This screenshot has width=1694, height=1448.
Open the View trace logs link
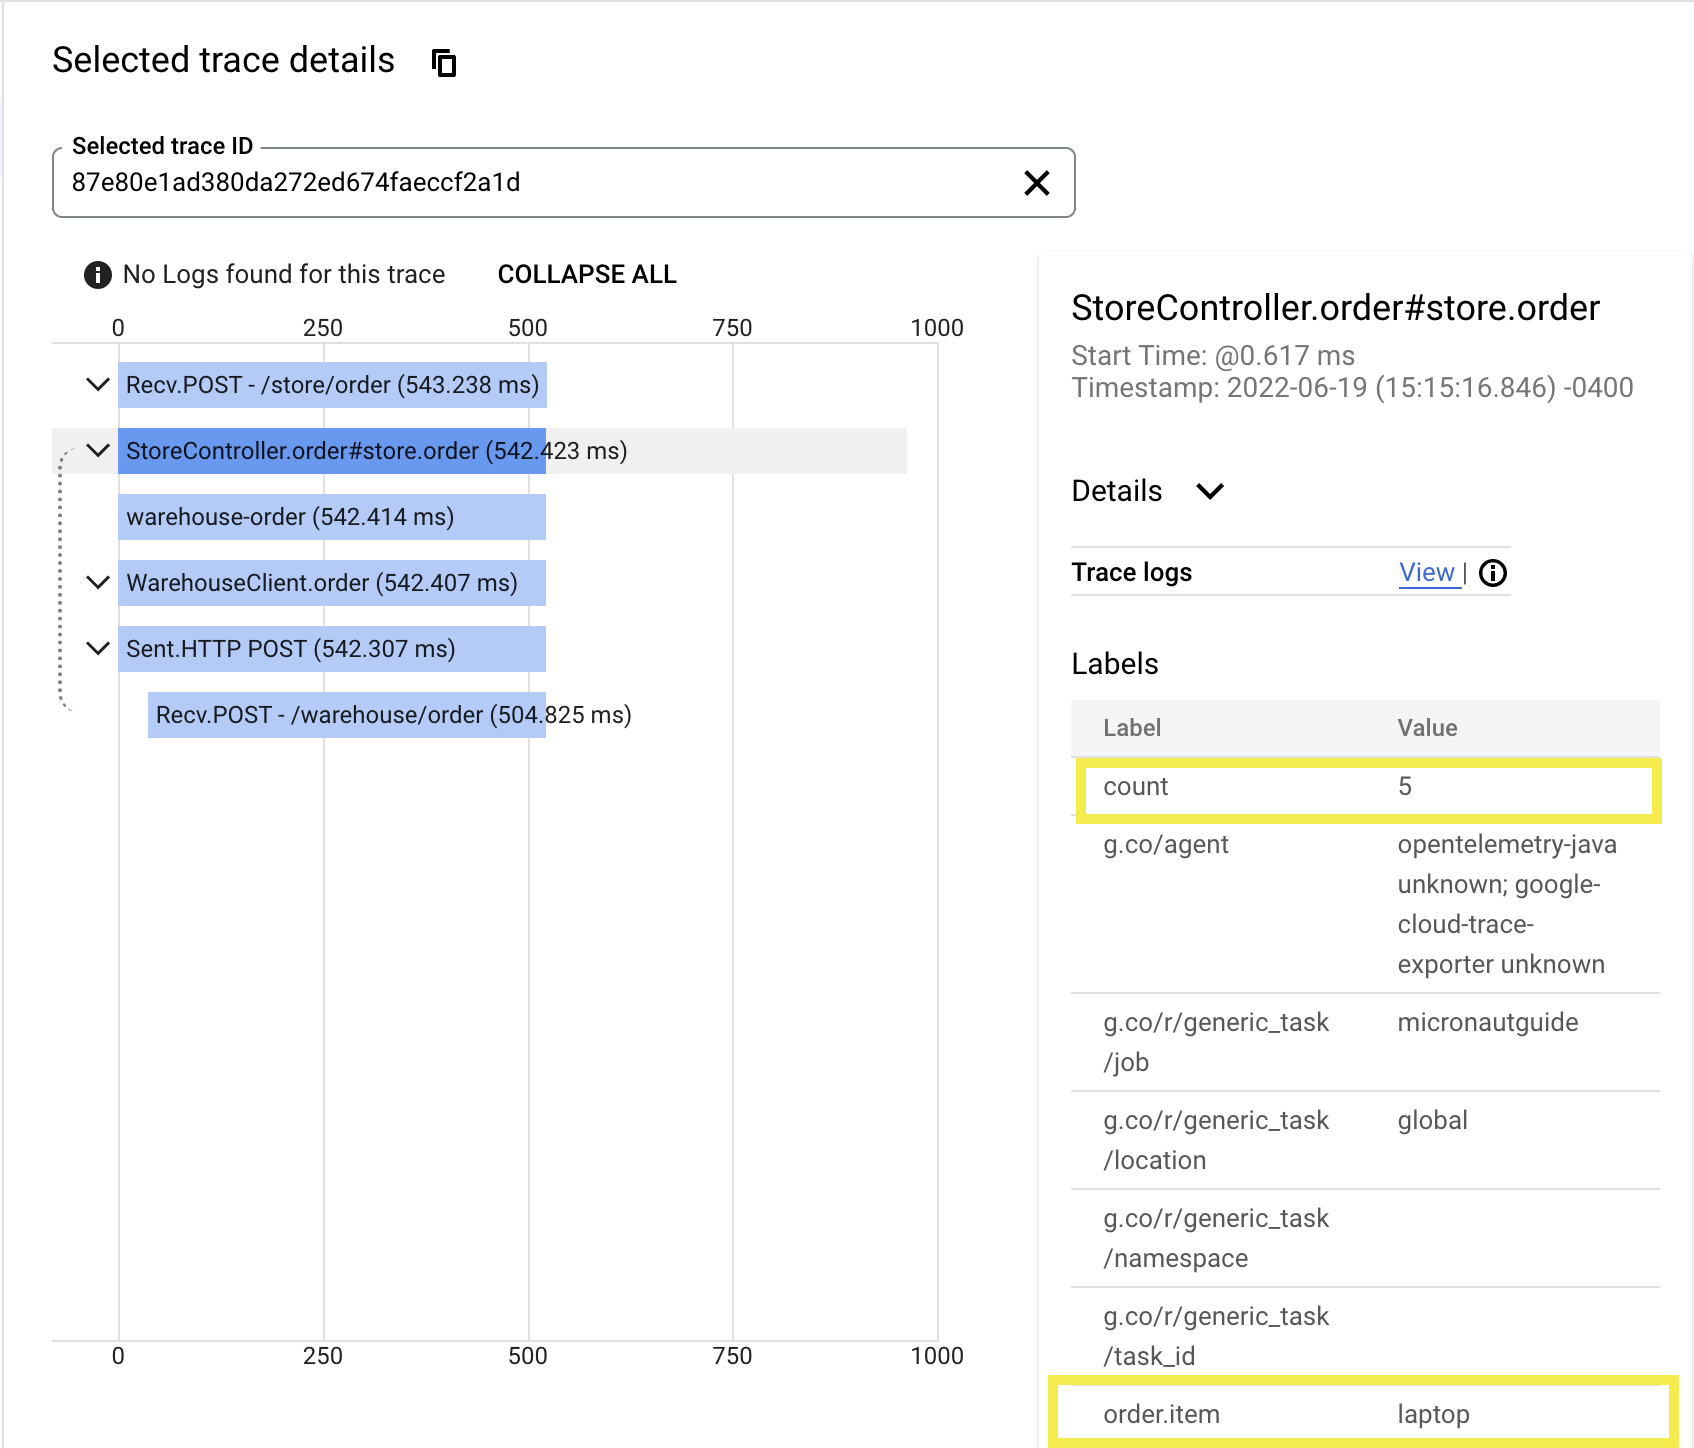pyautogui.click(x=1426, y=572)
